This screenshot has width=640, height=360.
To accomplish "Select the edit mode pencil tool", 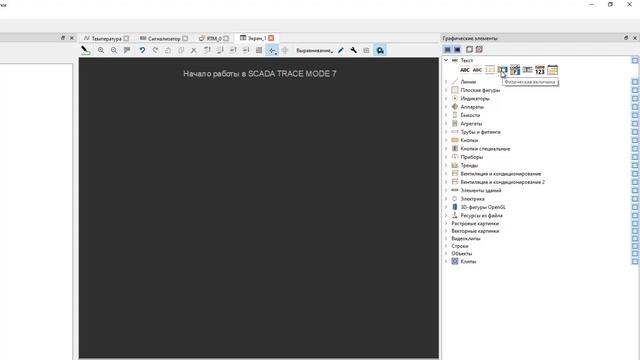I will (x=85, y=50).
